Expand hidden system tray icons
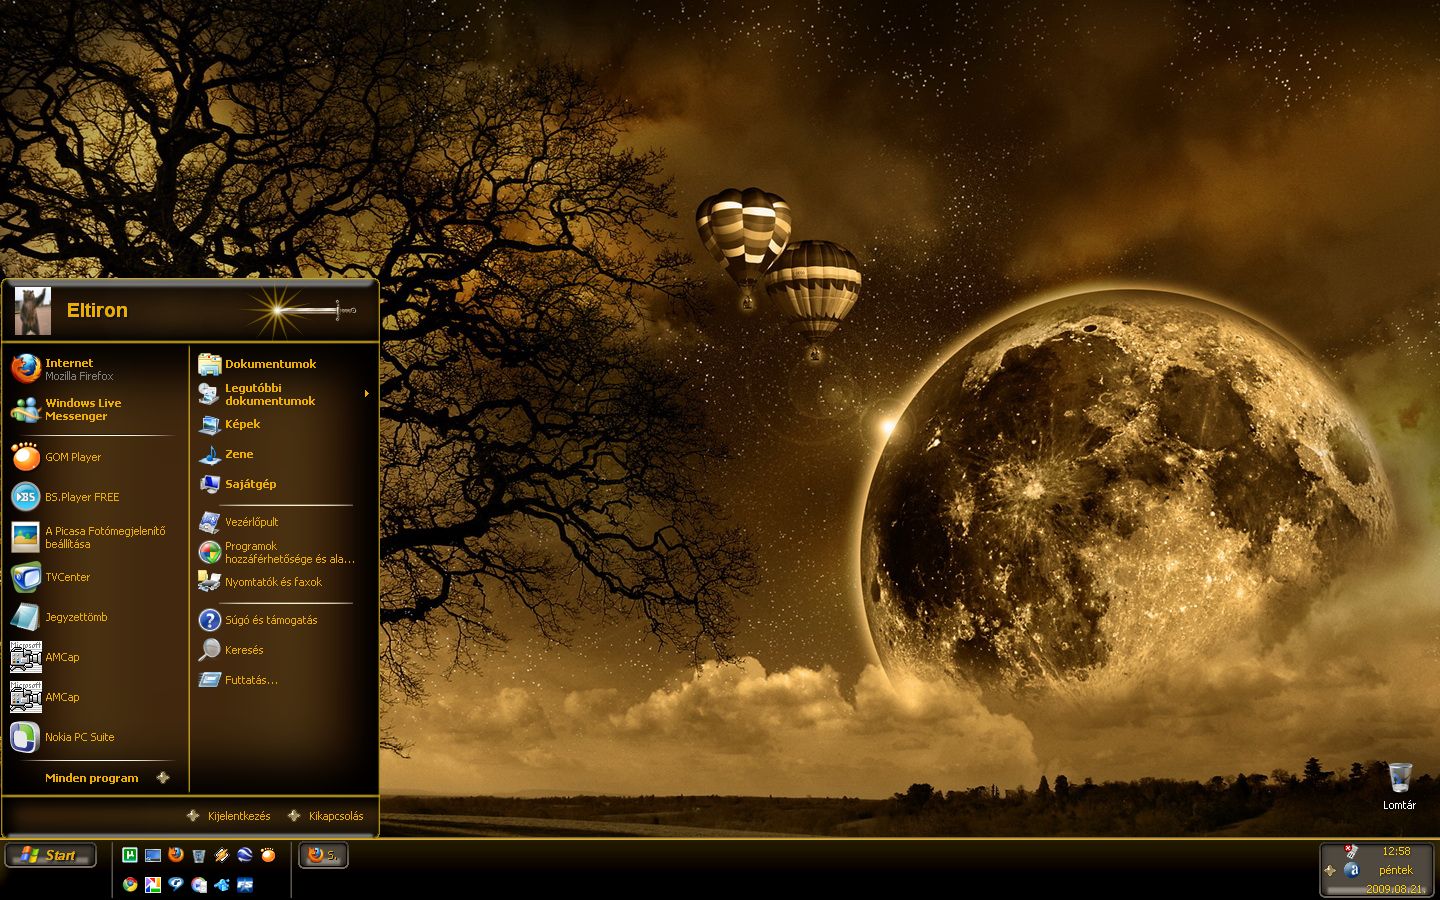 (1329, 870)
